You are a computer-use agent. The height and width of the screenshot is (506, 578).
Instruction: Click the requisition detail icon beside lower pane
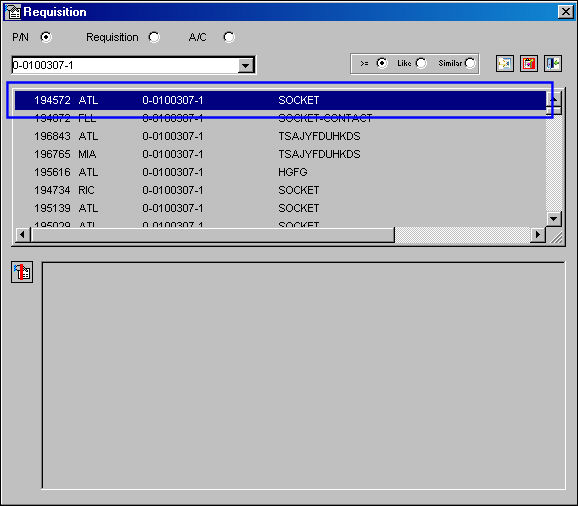(22, 272)
